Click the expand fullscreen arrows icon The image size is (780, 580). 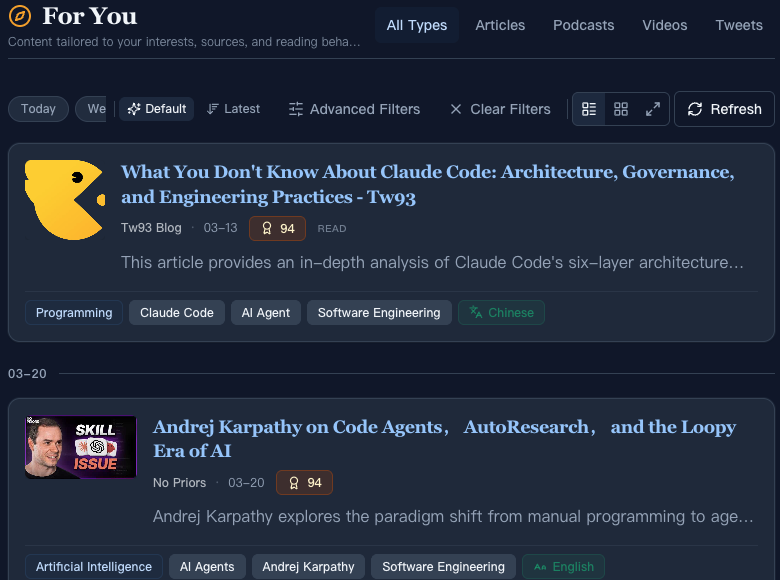click(x=653, y=109)
